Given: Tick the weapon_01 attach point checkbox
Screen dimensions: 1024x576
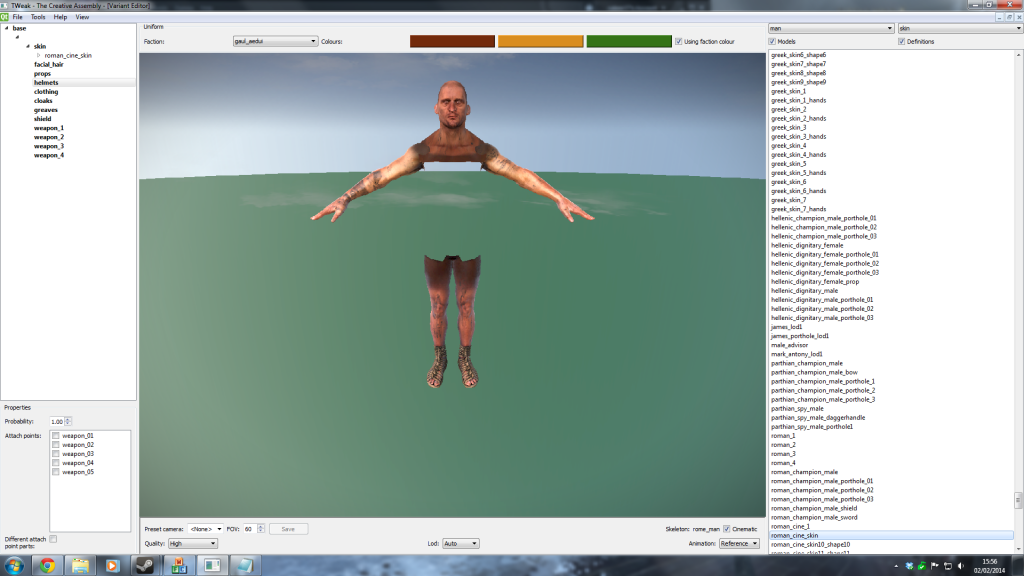Looking at the screenshot, I should pos(56,436).
